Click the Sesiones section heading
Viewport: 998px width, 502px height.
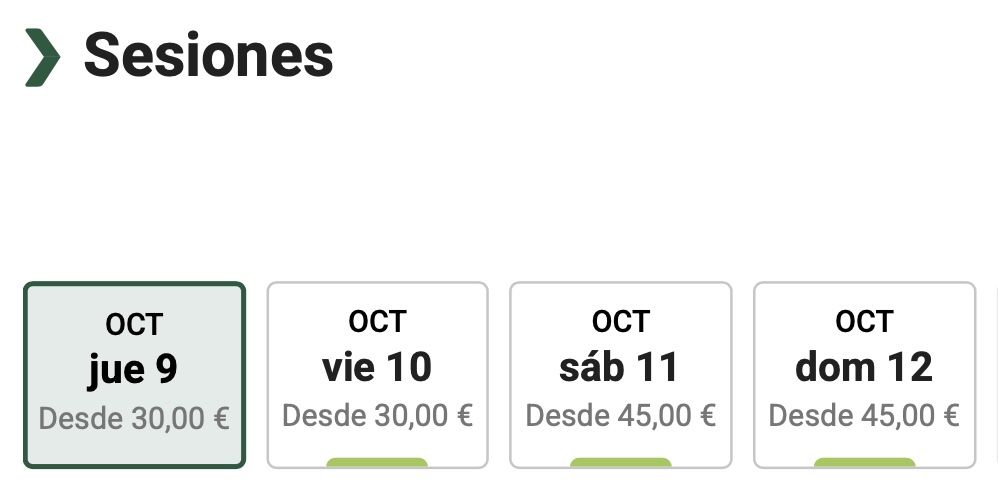click(208, 55)
